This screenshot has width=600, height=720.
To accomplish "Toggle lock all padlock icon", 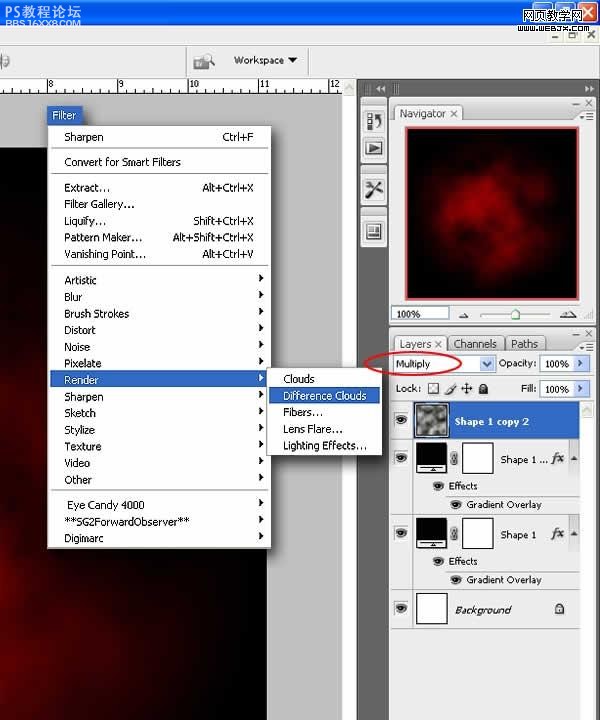I will pyautogui.click(x=483, y=389).
